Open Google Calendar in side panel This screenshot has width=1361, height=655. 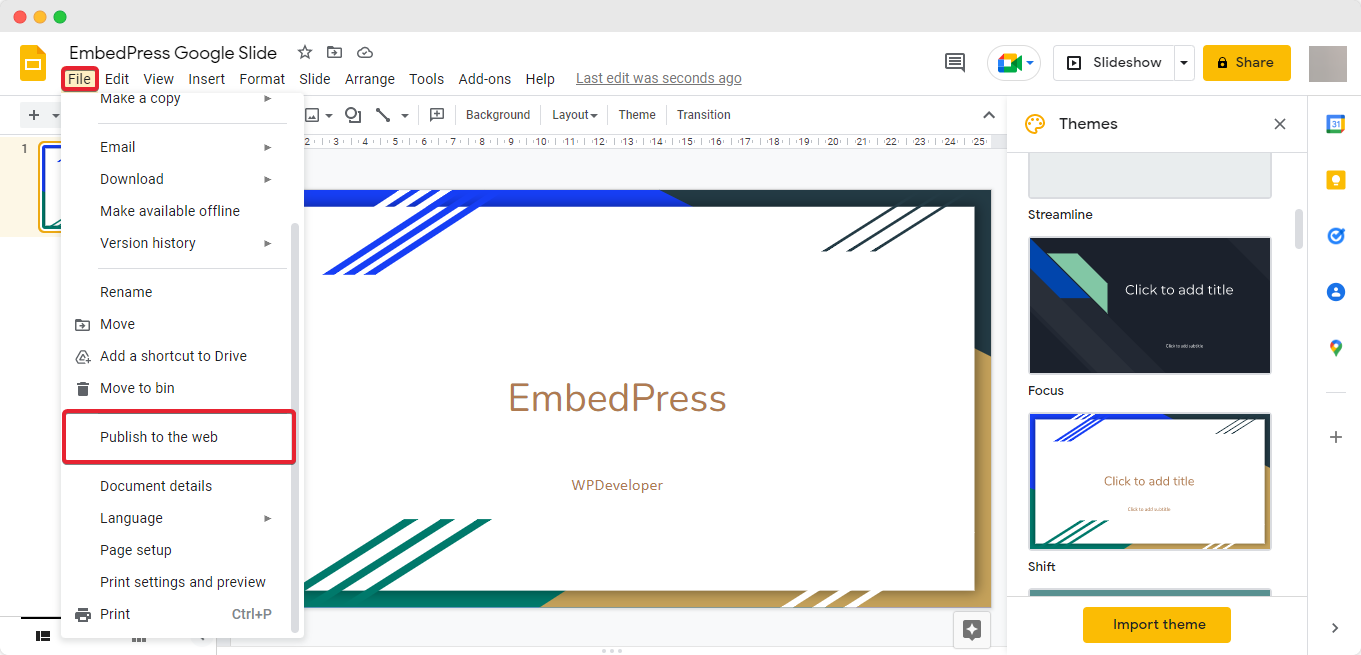click(x=1335, y=124)
